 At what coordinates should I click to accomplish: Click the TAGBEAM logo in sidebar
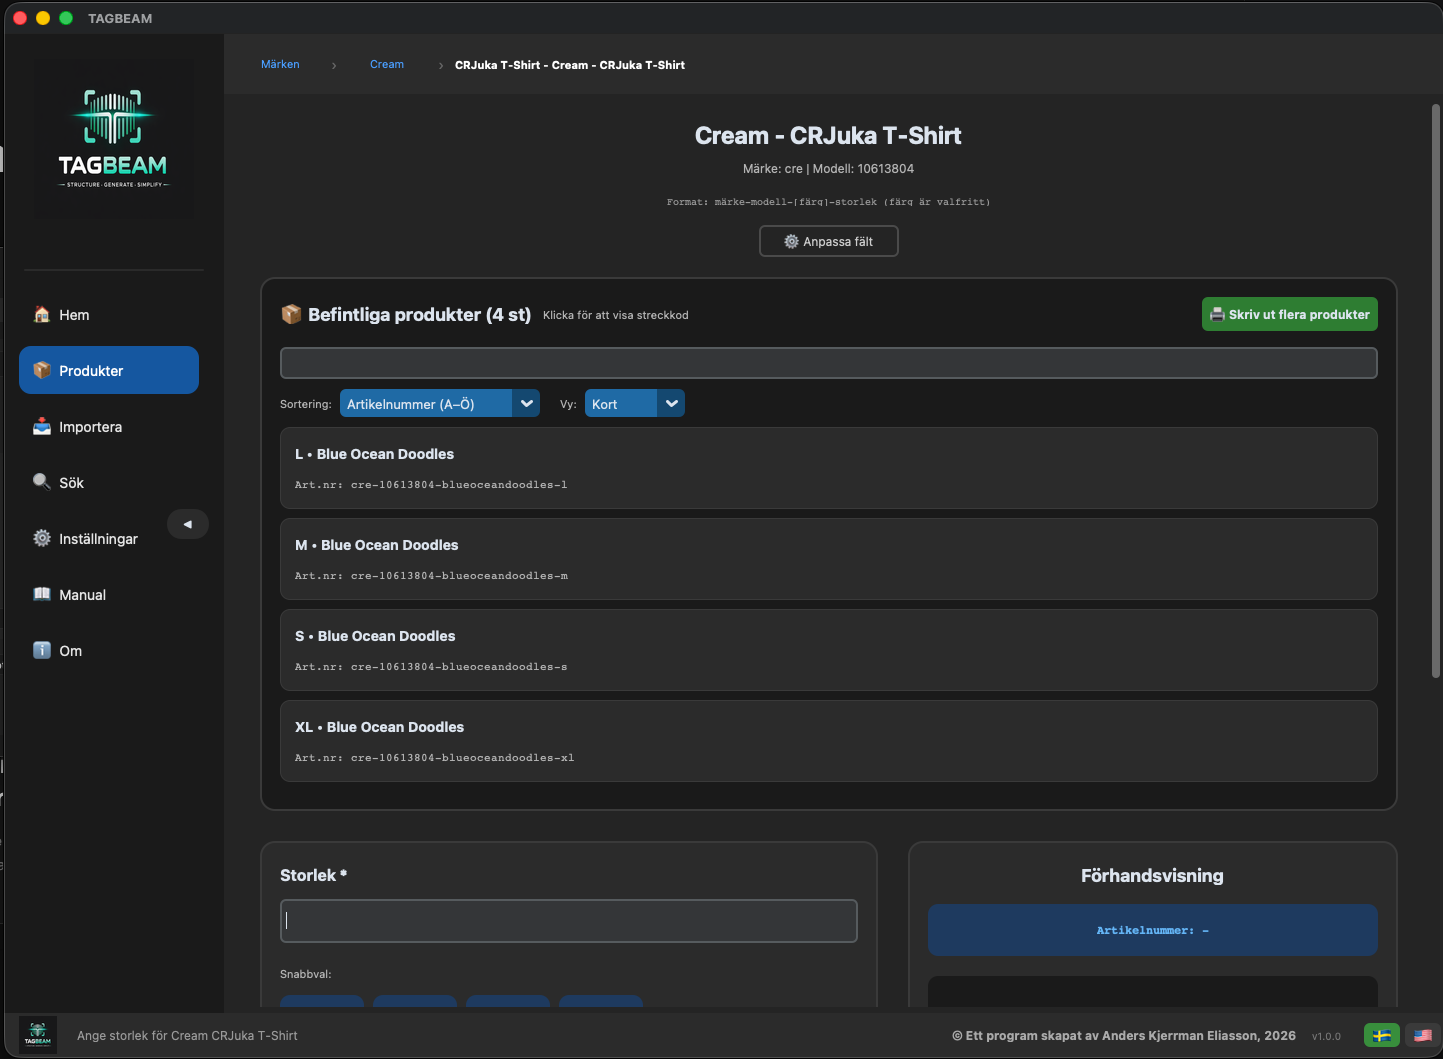coord(113,138)
